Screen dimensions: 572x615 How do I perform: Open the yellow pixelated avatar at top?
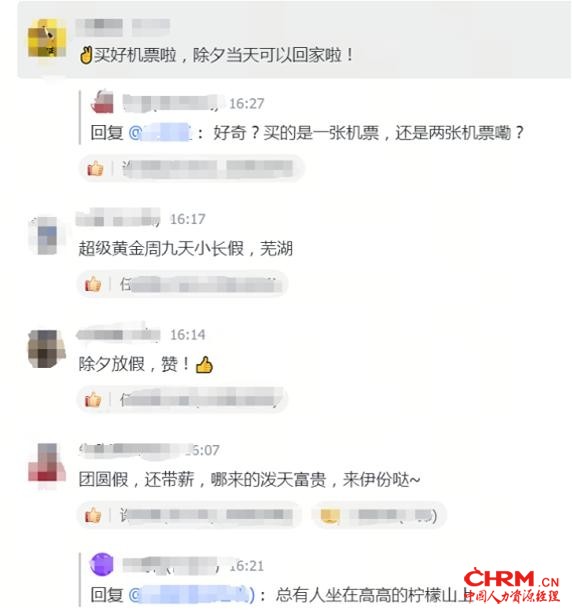[x=47, y=38]
